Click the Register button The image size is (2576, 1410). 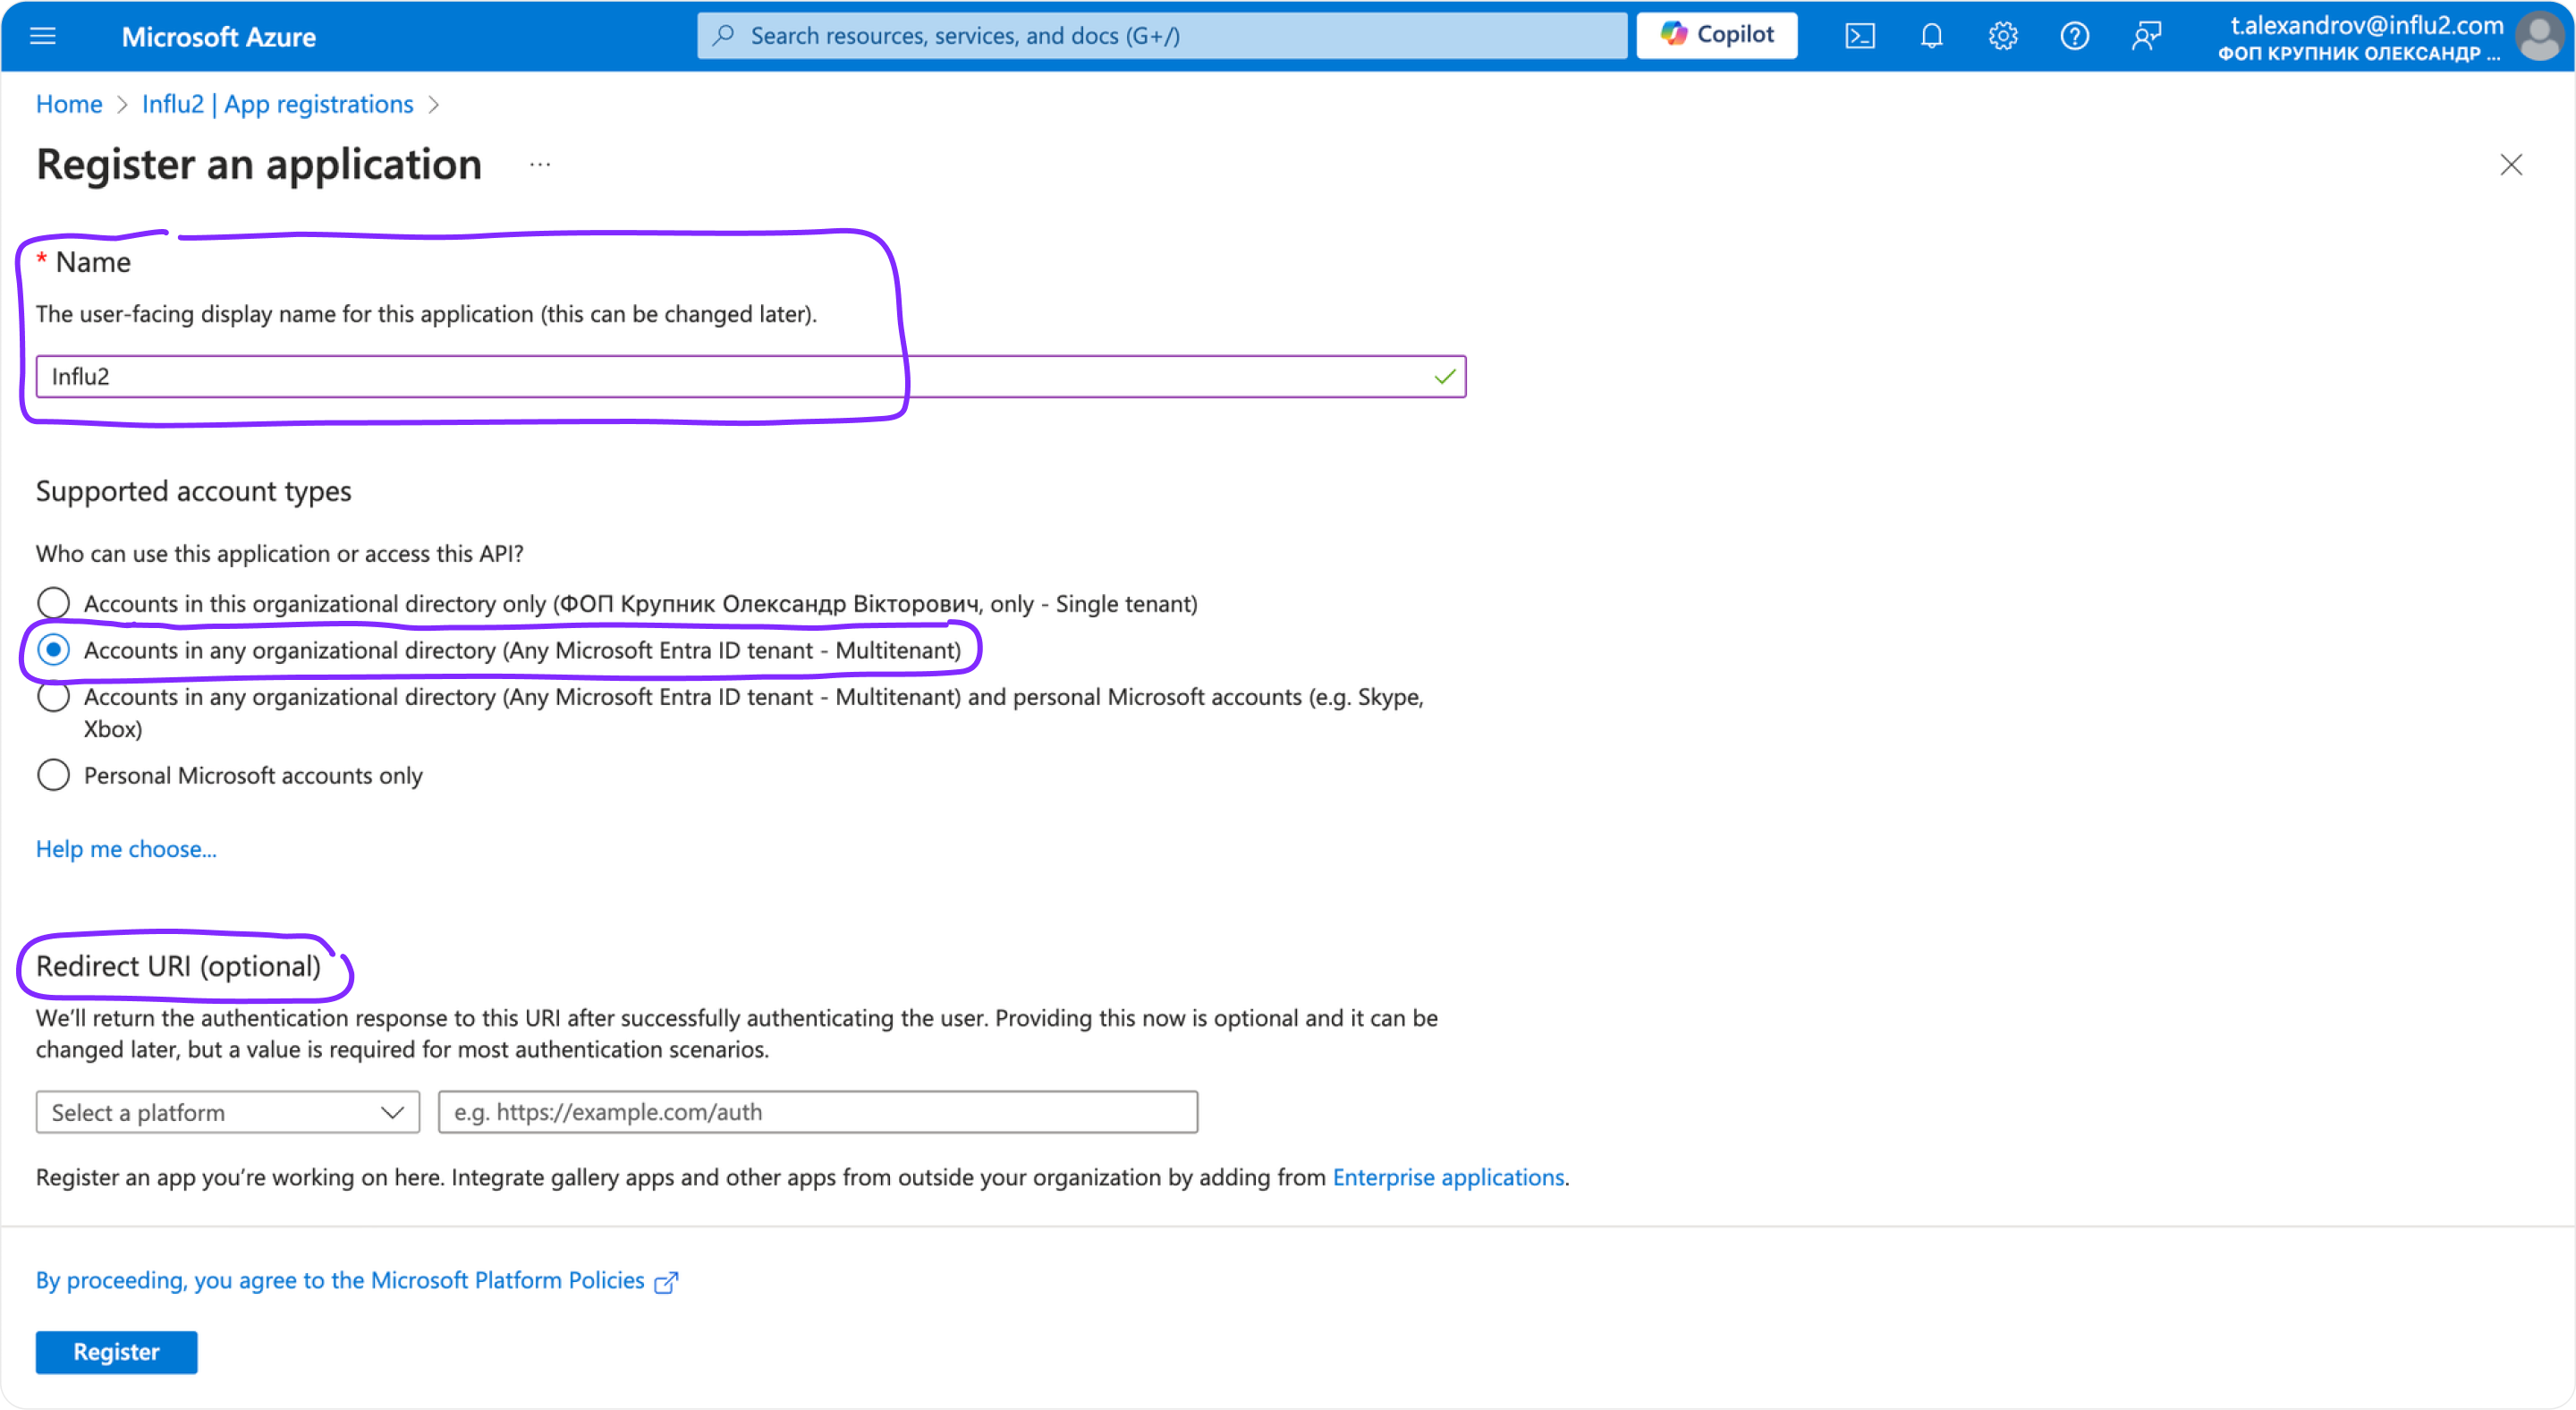point(115,1351)
